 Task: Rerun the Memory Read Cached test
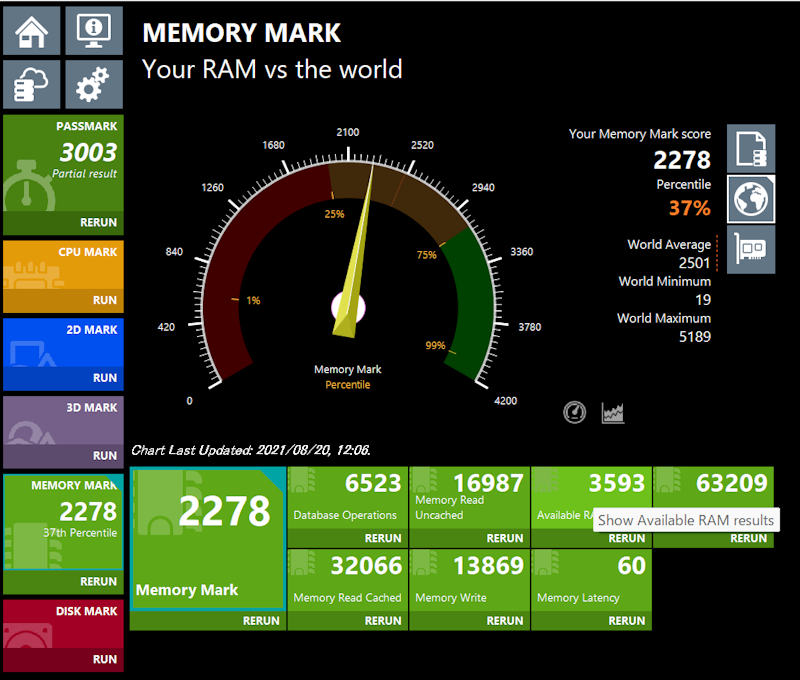point(347,621)
